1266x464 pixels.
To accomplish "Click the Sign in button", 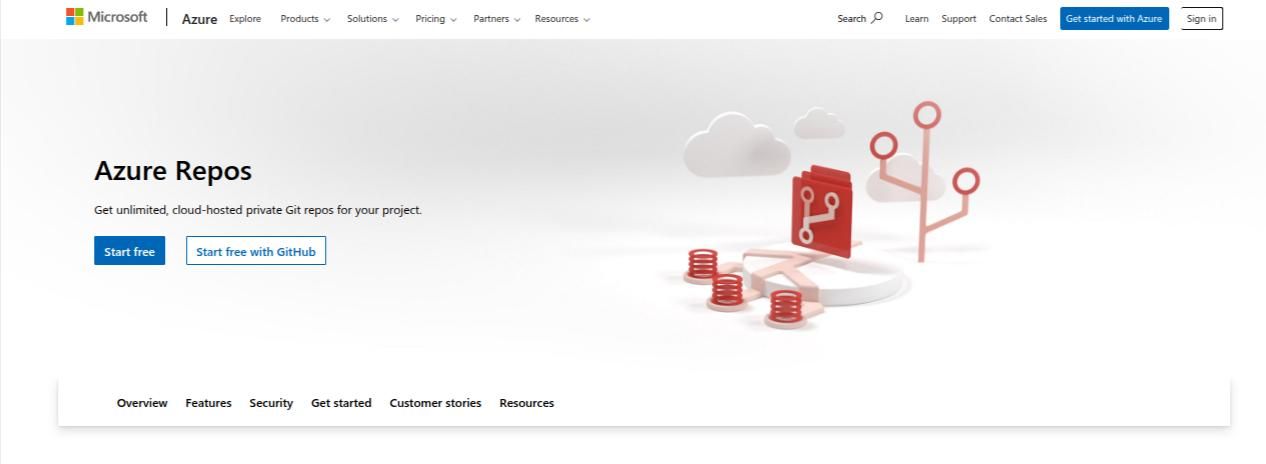I will [1202, 19].
